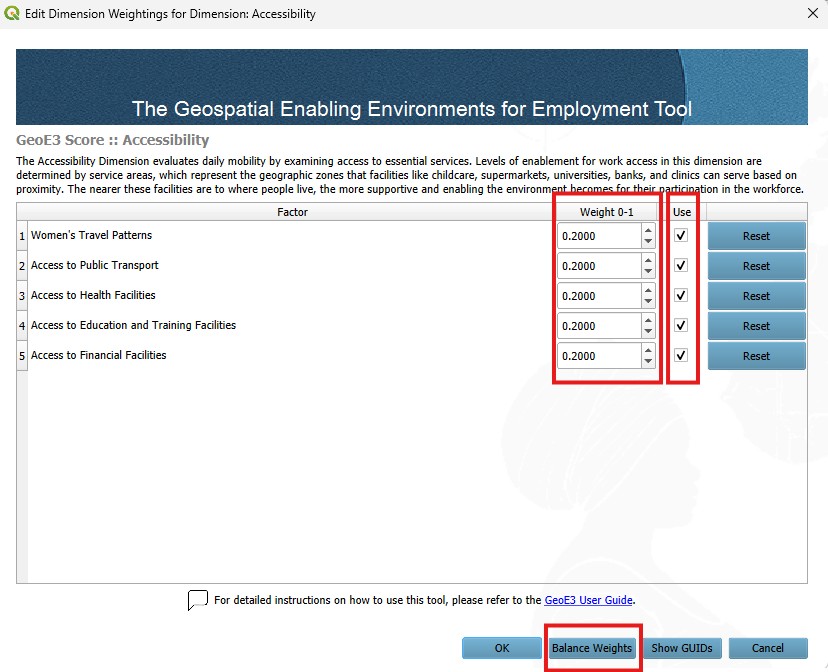Click the speech bubble icon beside instructions
Screen dimensions: 828x672
click(x=197, y=600)
